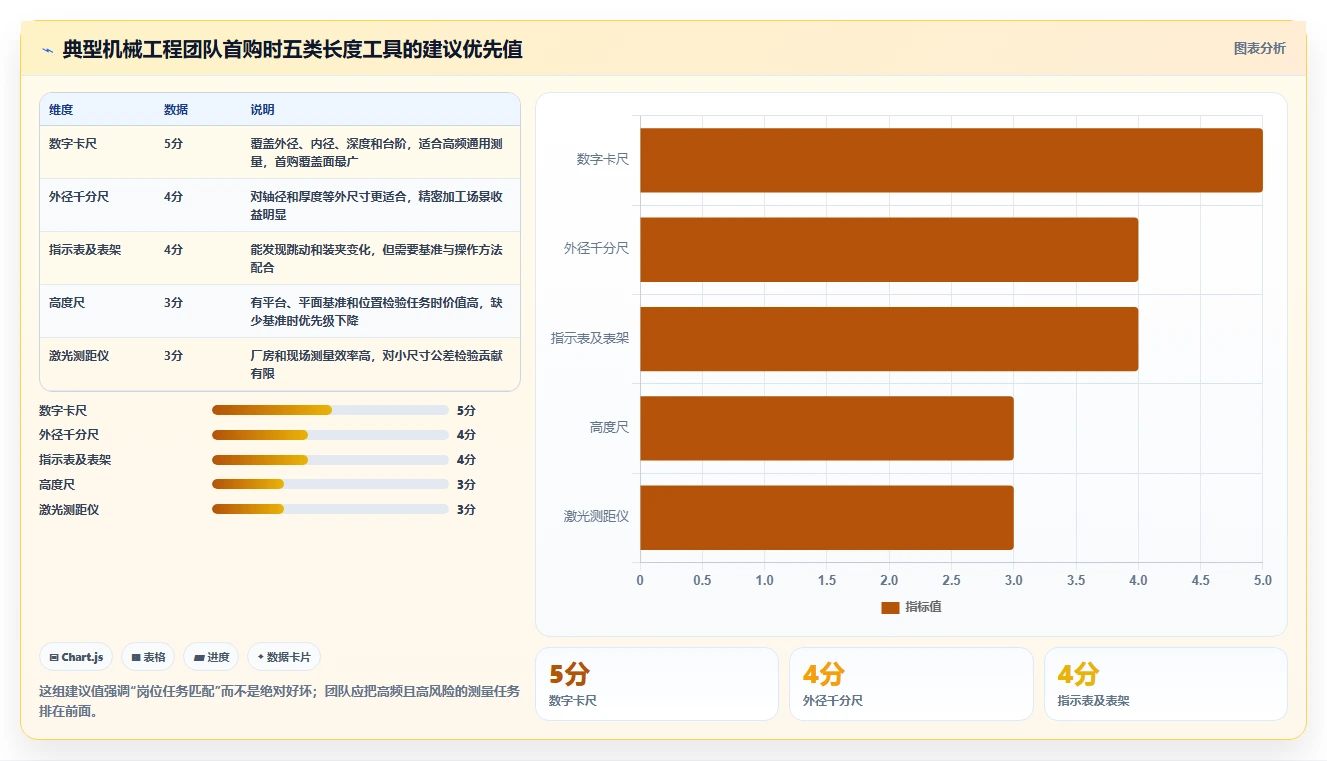Click the lightning icon beside the title

point(48,50)
